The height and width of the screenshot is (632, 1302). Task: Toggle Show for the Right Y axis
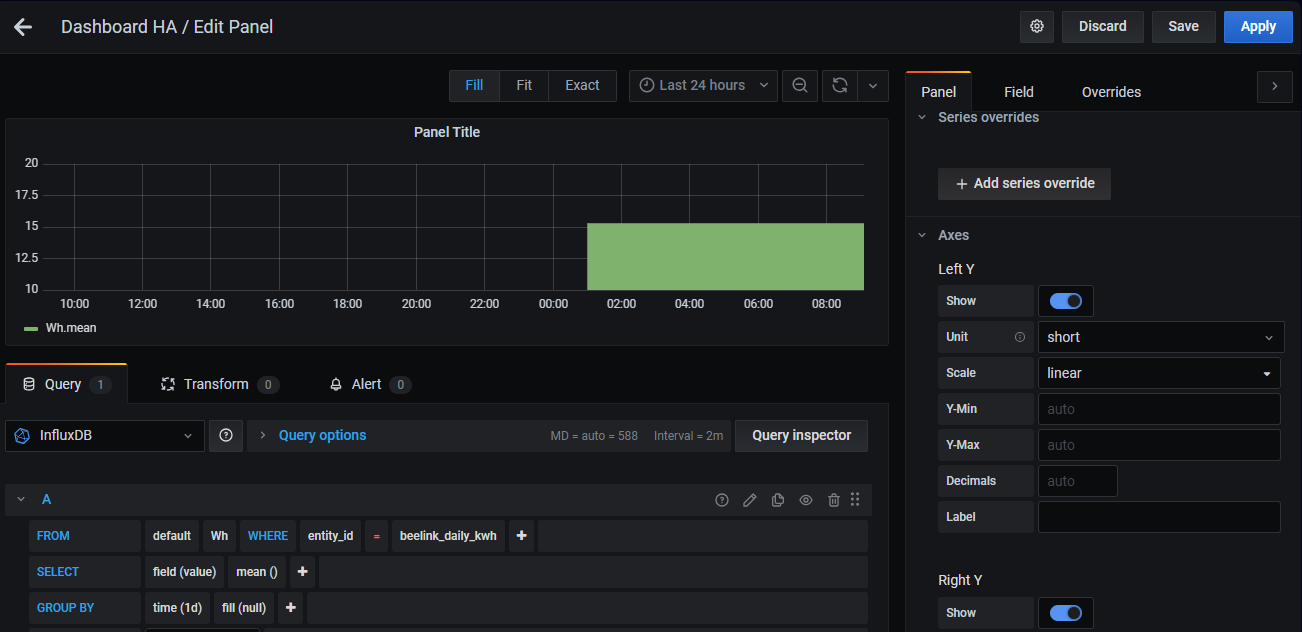[1065, 612]
